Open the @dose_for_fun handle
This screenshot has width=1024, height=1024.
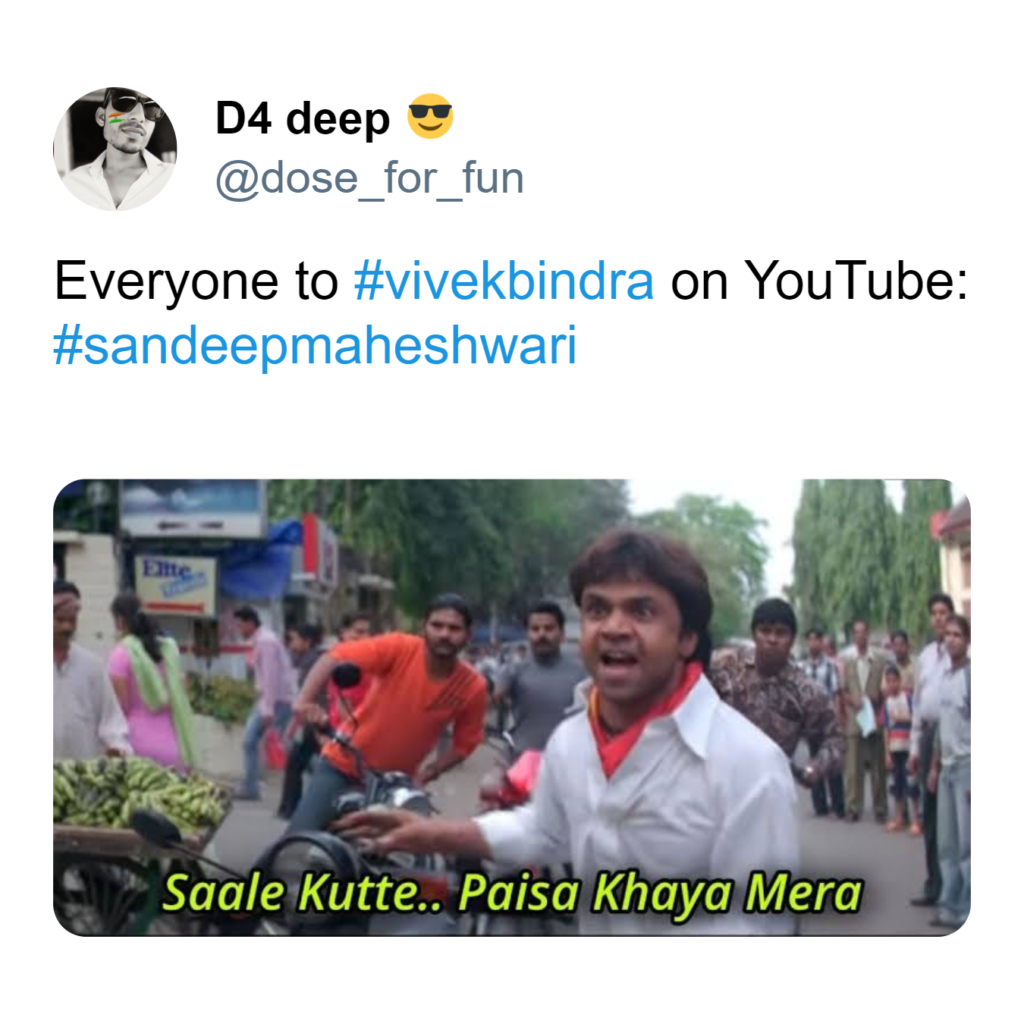tap(370, 178)
